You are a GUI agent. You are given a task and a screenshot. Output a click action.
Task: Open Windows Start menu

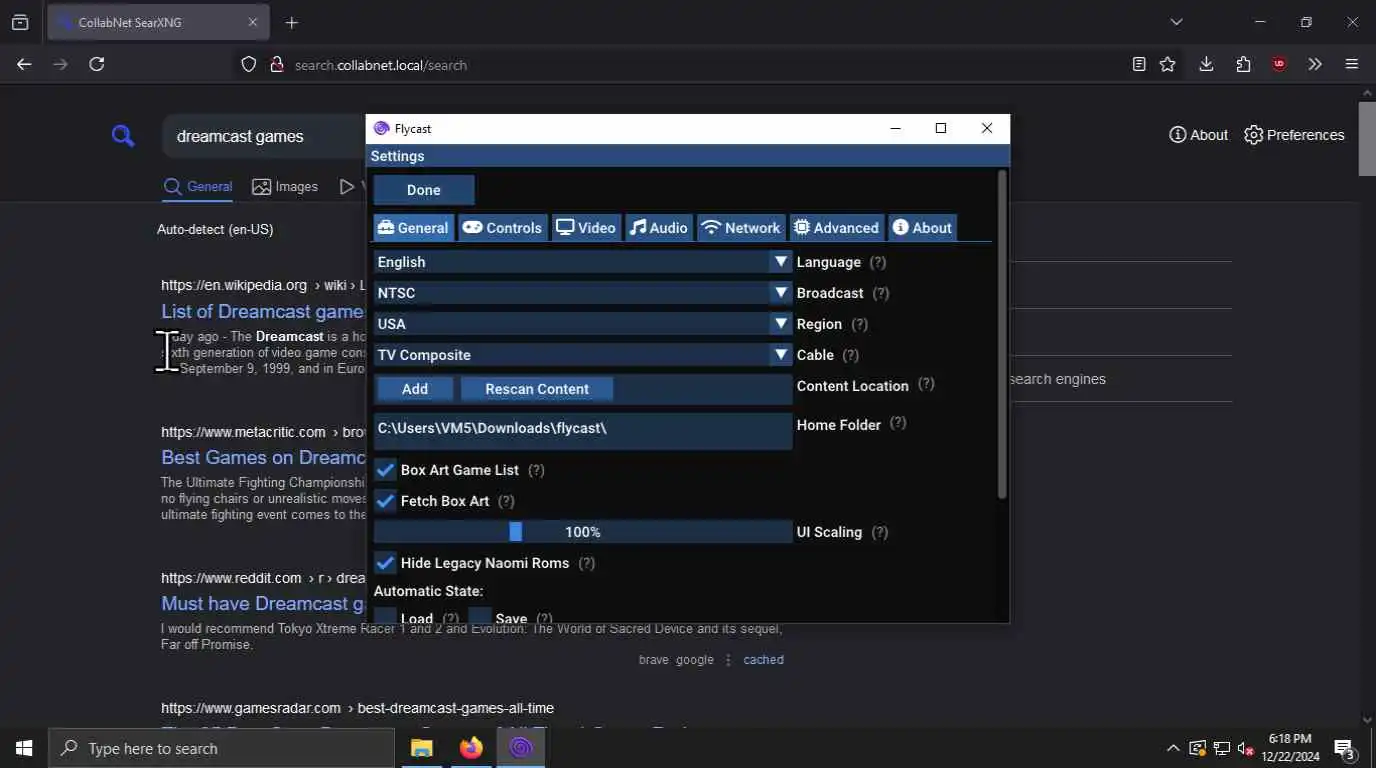(x=24, y=748)
